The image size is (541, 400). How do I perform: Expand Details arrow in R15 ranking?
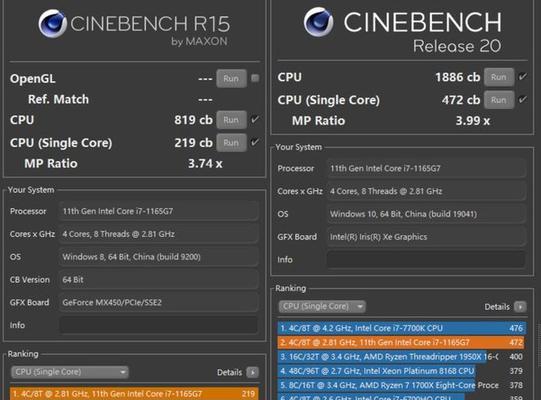[x=253, y=372]
